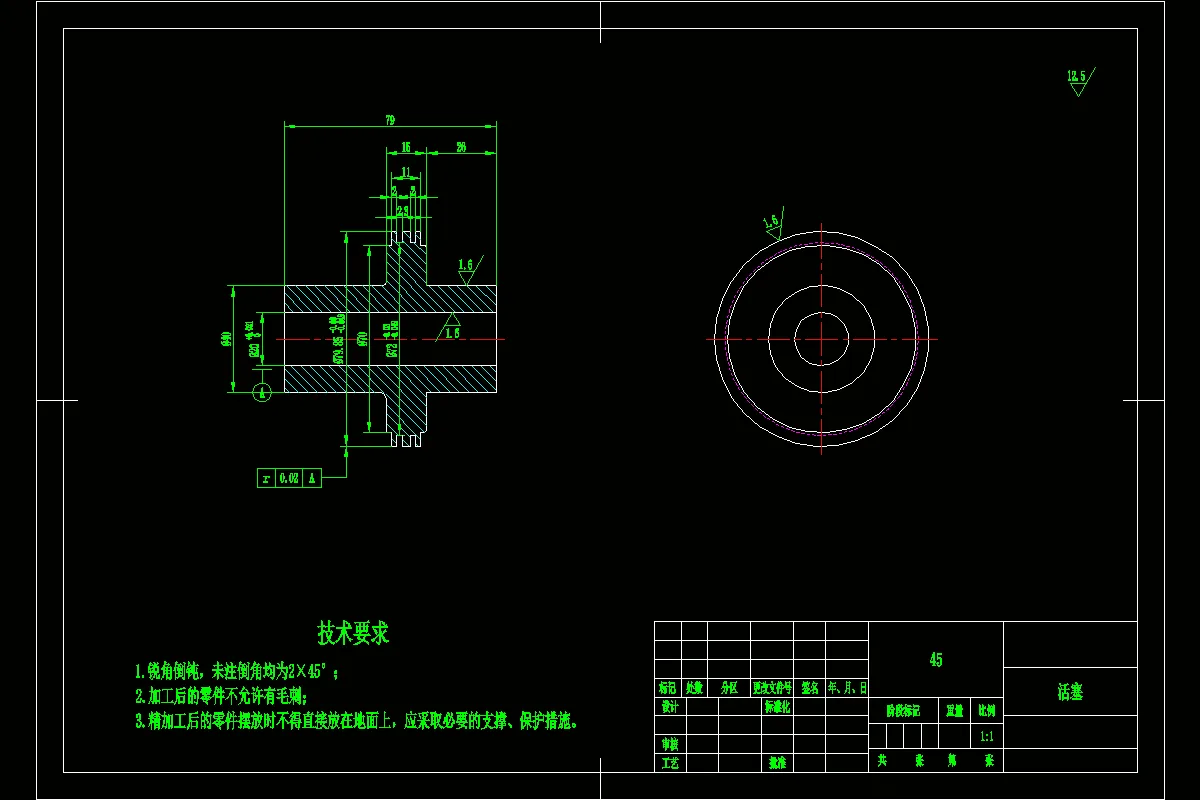This screenshot has width=1200, height=800.
Task: Click the 比例 header cell
Action: 986,711
